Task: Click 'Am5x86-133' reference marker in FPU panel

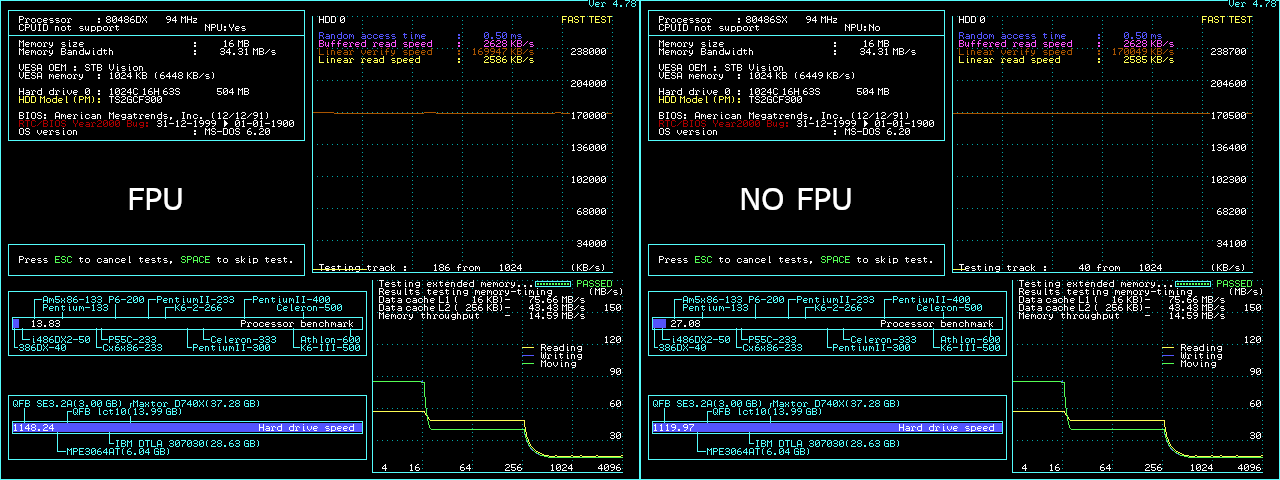Action: [73, 300]
